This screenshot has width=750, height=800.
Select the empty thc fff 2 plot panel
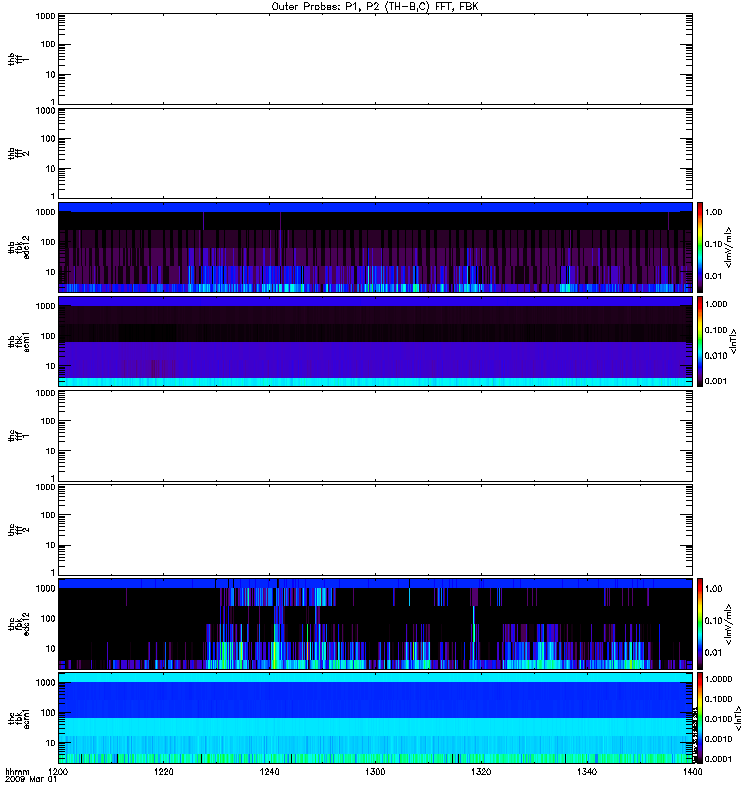click(x=375, y=530)
